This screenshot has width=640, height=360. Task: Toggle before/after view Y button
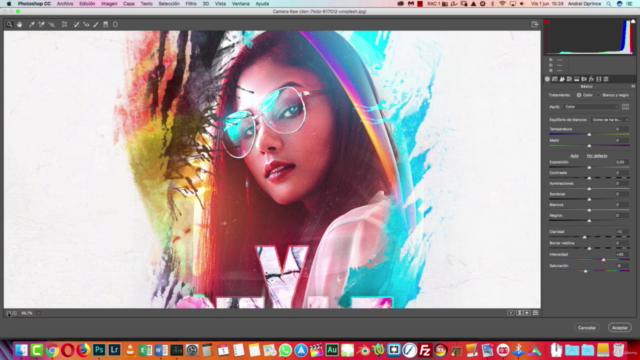click(511, 313)
